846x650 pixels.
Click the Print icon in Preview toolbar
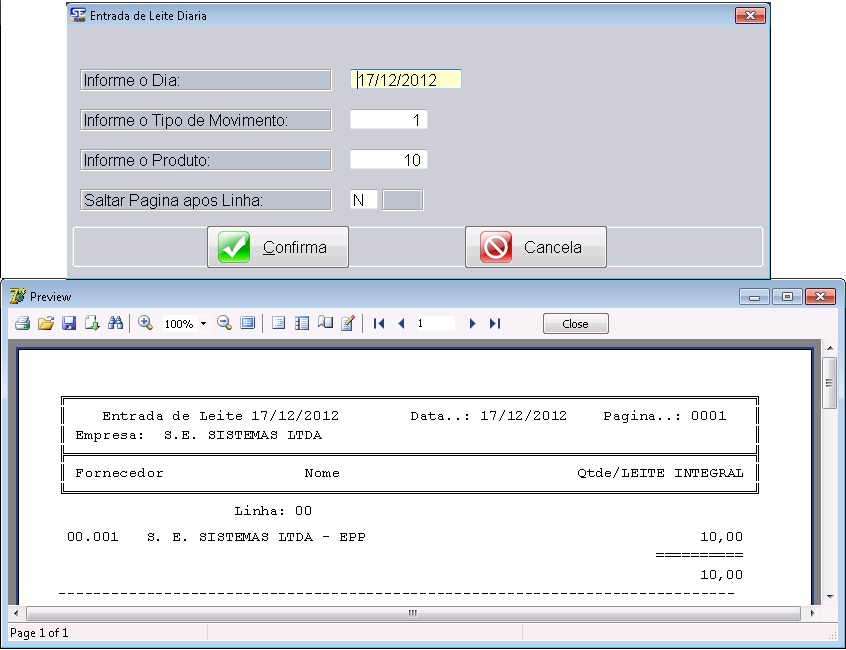click(x=22, y=324)
